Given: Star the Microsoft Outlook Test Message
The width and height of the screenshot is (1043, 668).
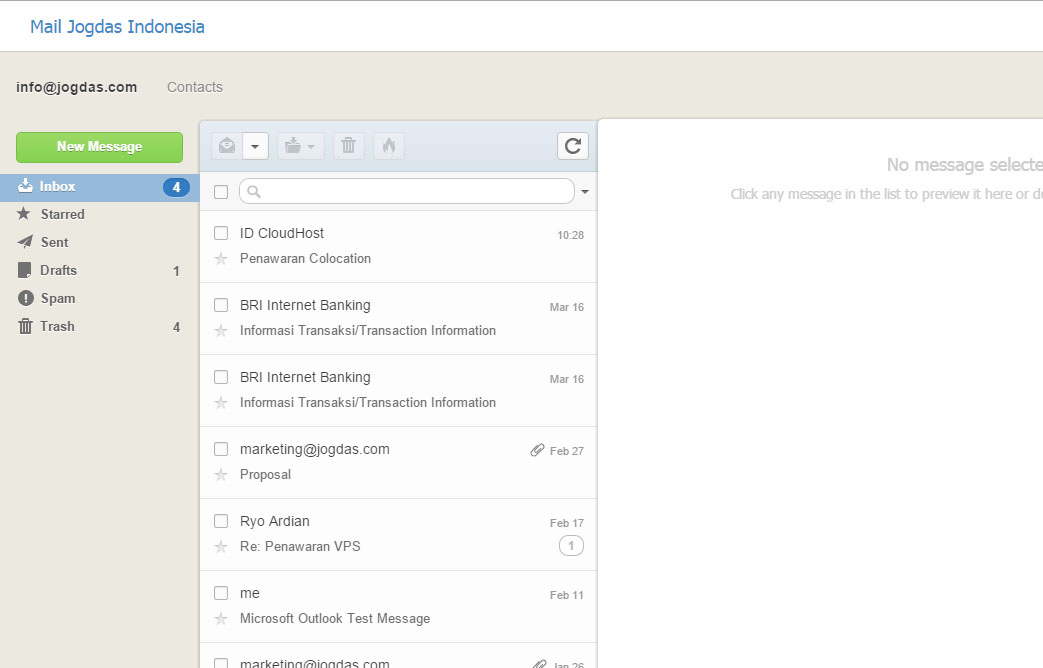Looking at the screenshot, I should (x=221, y=619).
